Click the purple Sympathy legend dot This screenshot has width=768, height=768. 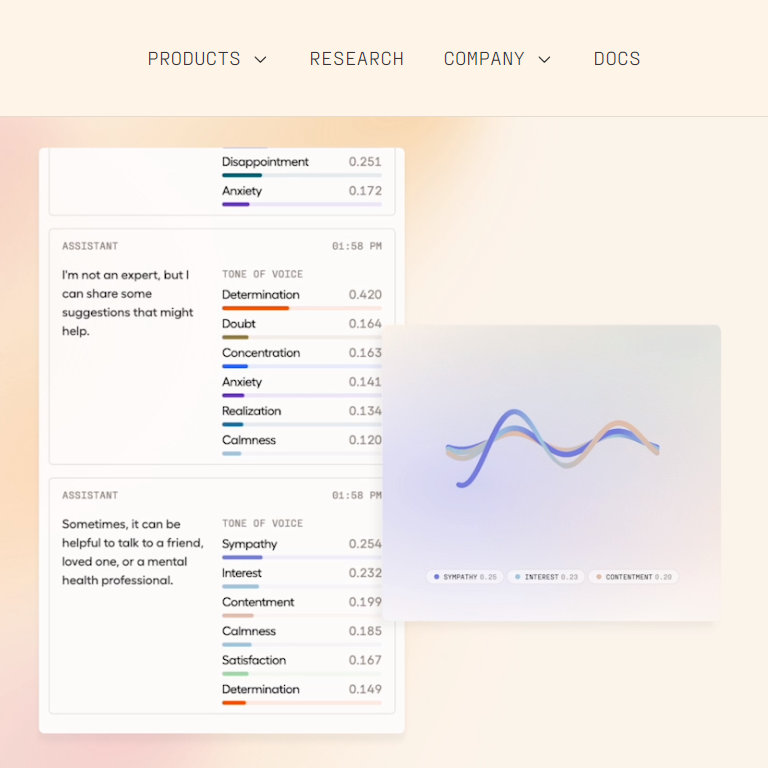[x=436, y=577]
